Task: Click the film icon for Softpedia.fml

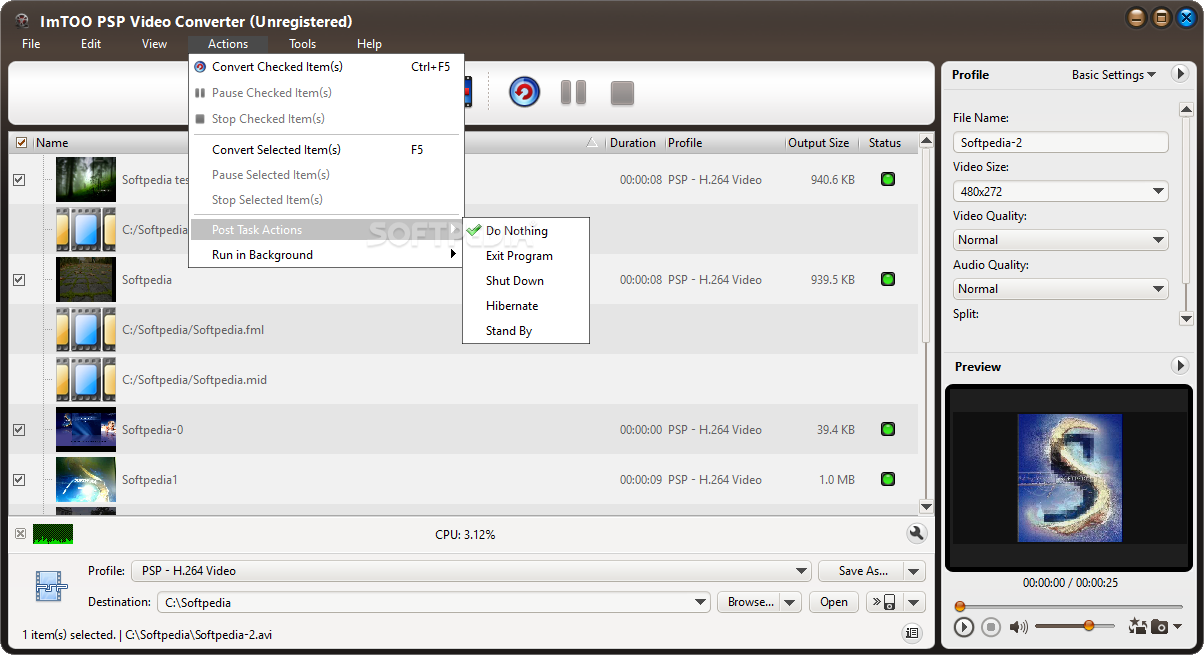Action: point(85,330)
